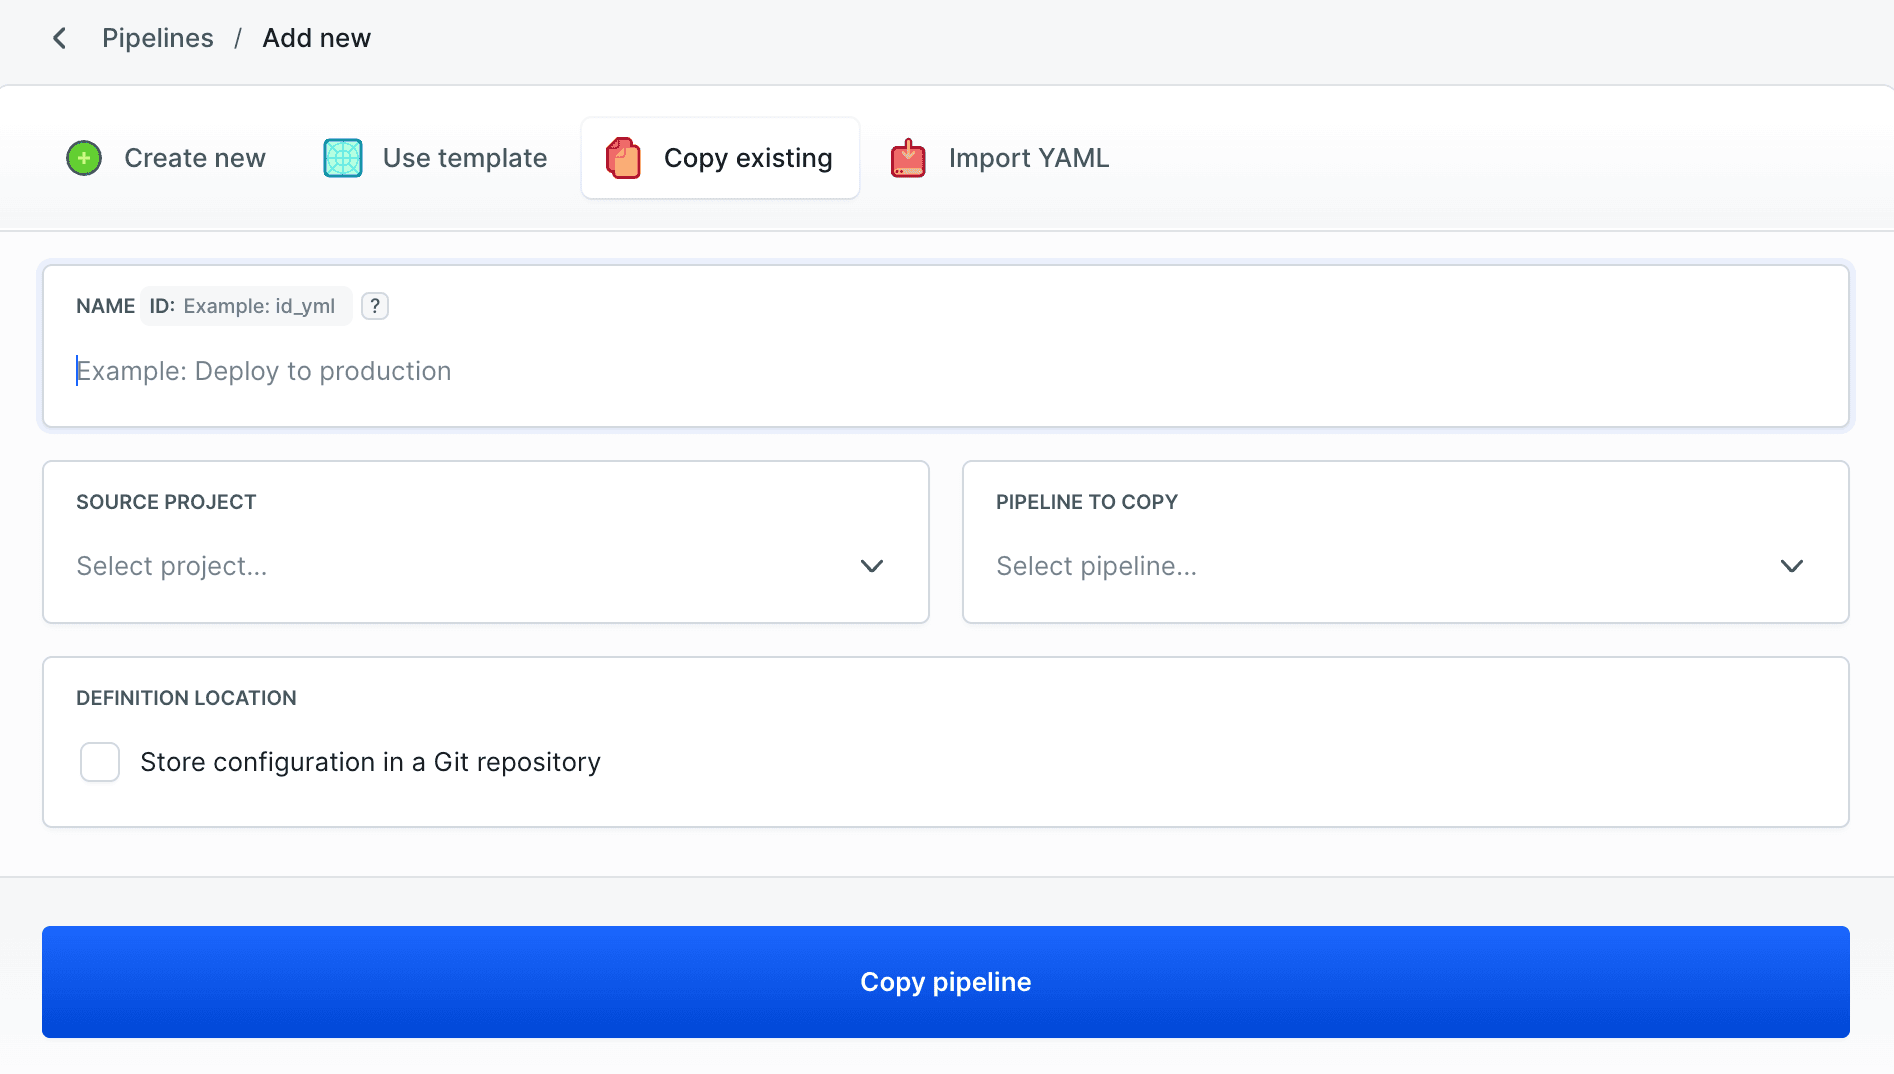
Task: Click the ID: Example: id_yml badge
Action: pos(246,306)
